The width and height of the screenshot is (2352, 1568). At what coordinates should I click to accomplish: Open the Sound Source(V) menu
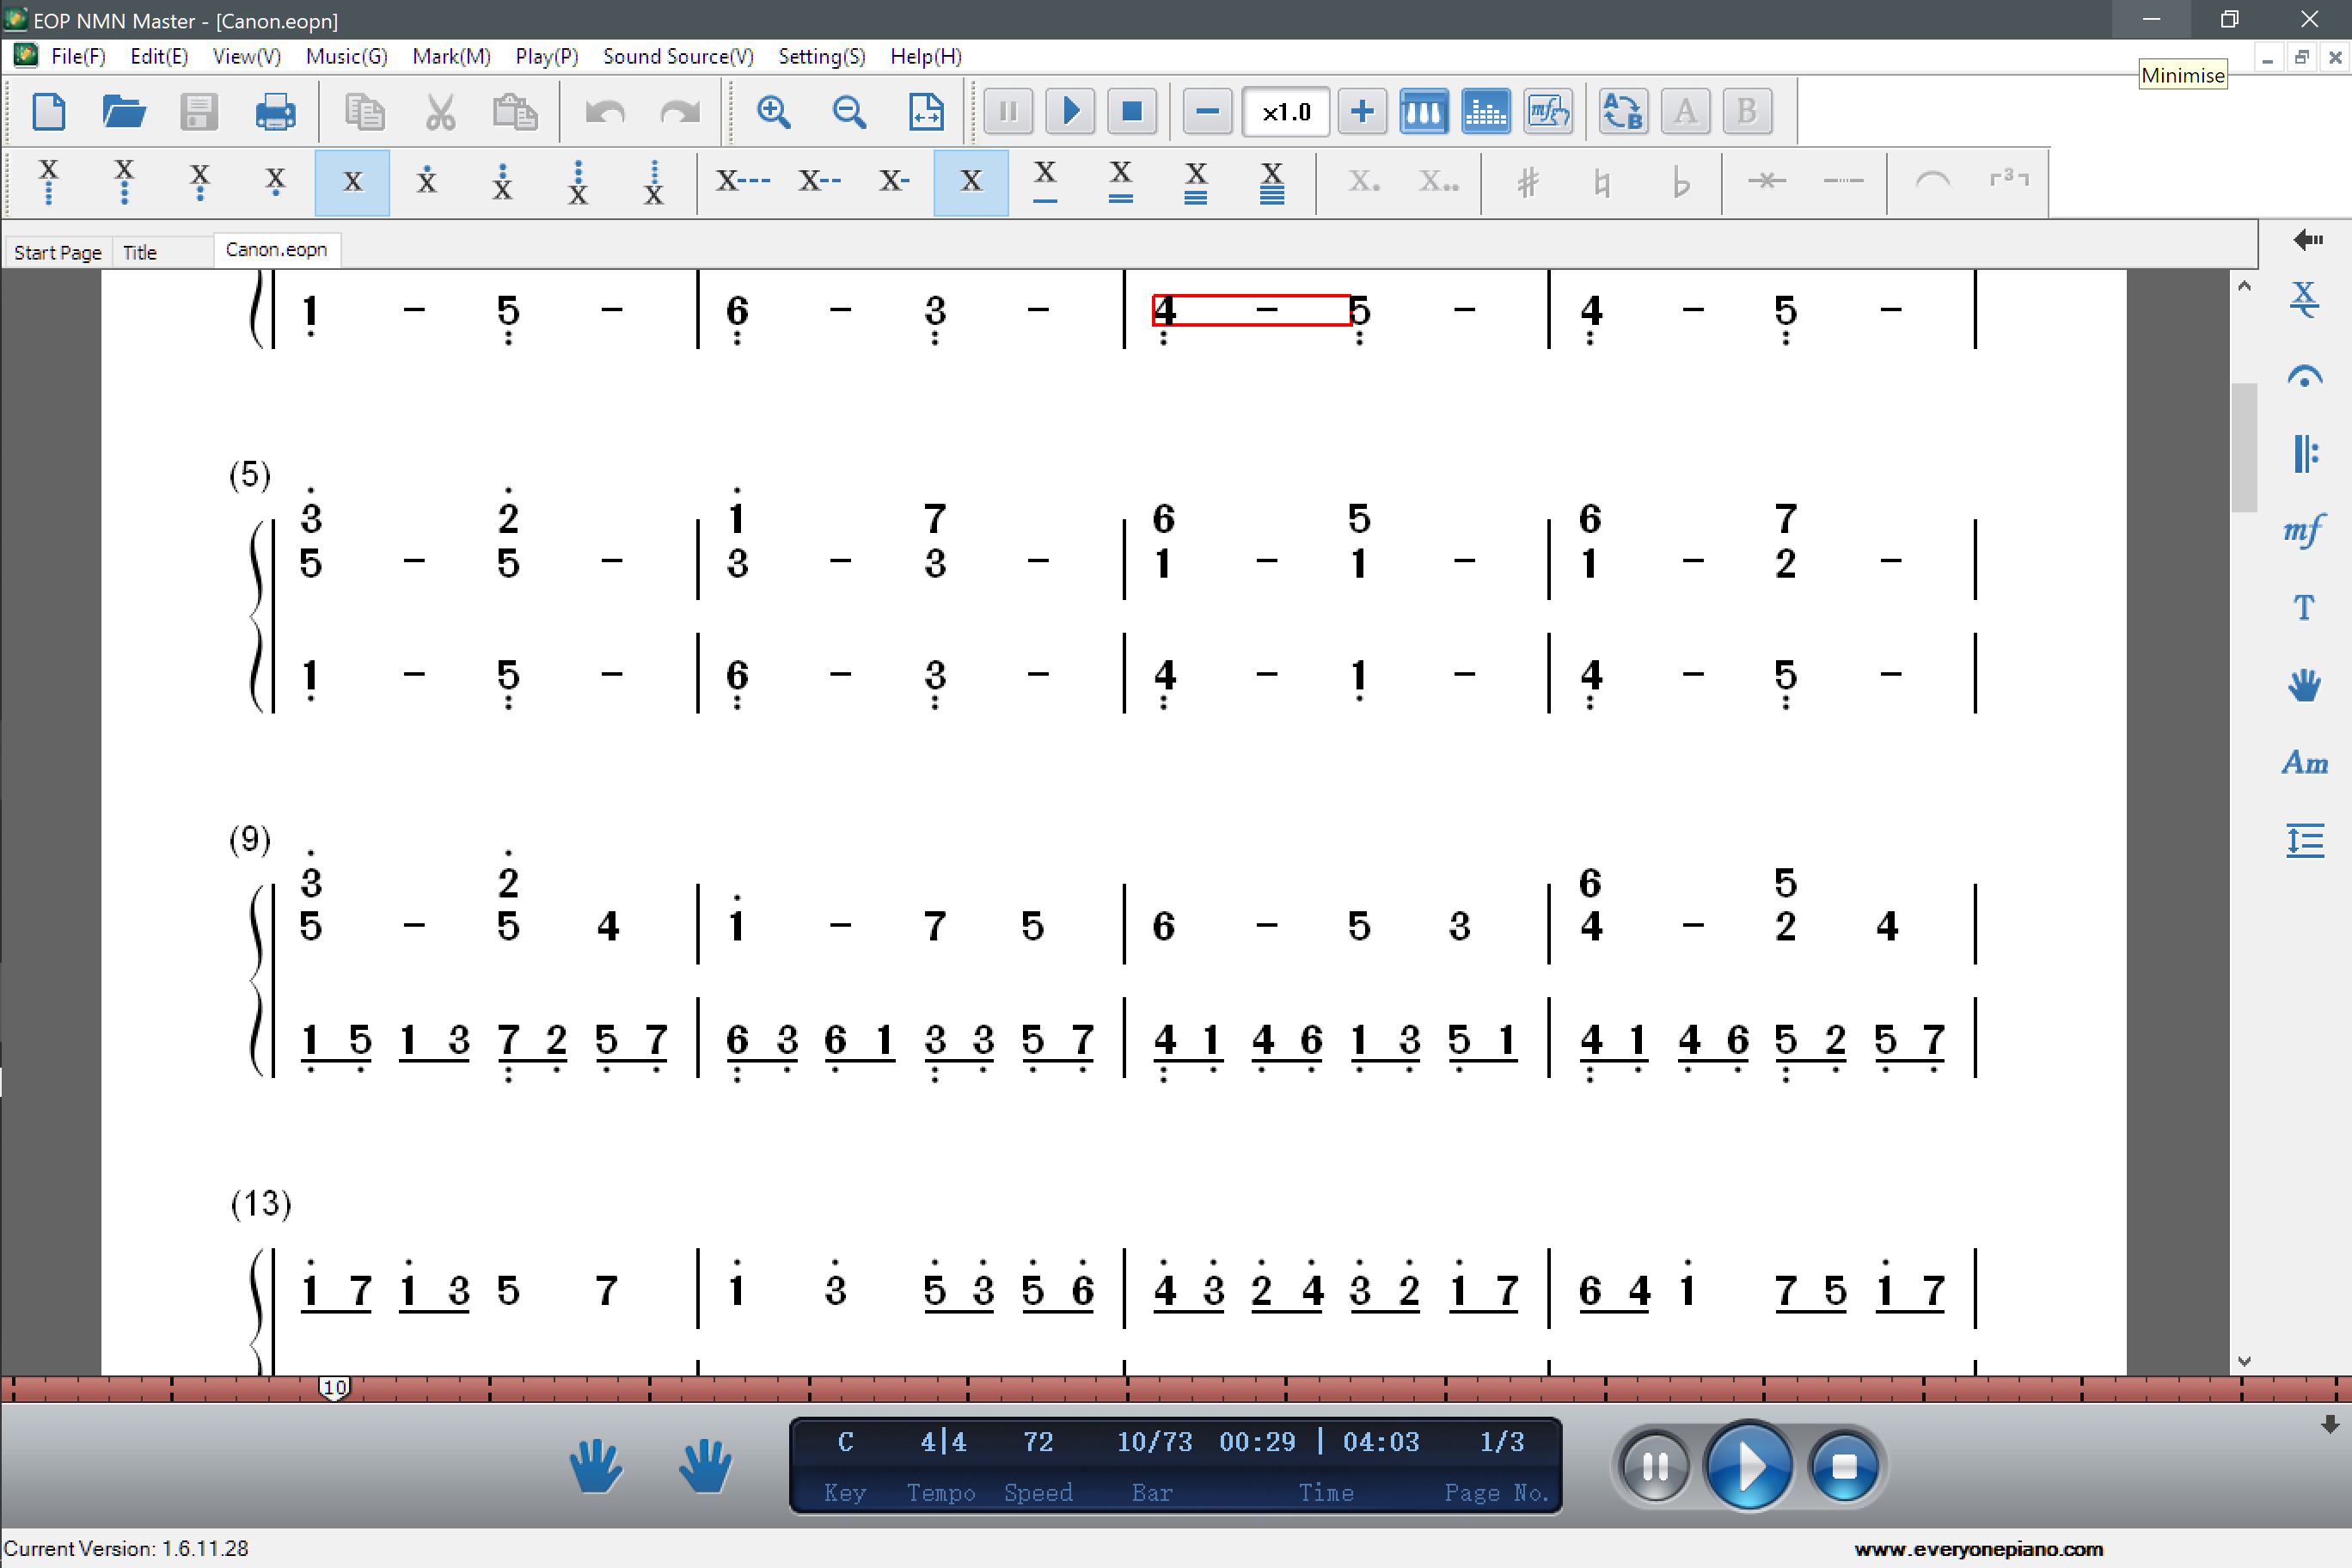click(678, 56)
